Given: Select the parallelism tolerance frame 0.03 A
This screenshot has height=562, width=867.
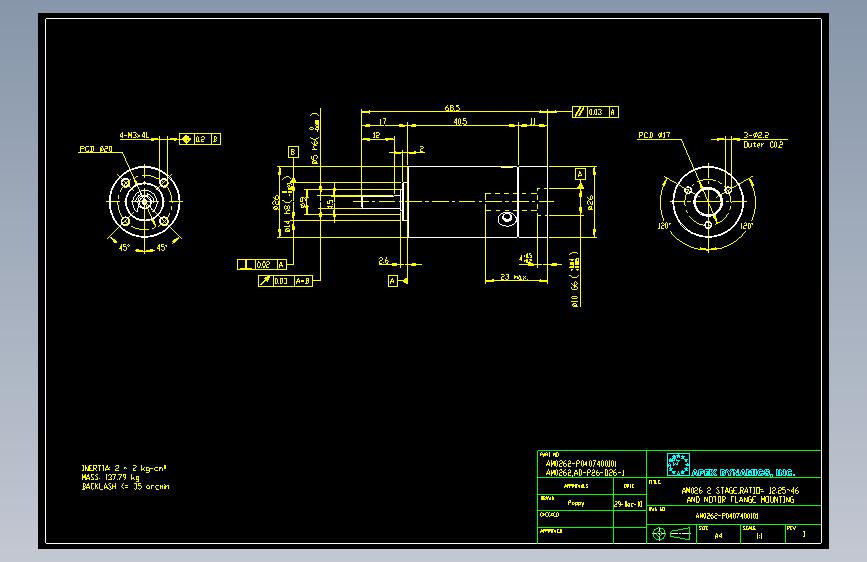Looking at the screenshot, I should [596, 112].
